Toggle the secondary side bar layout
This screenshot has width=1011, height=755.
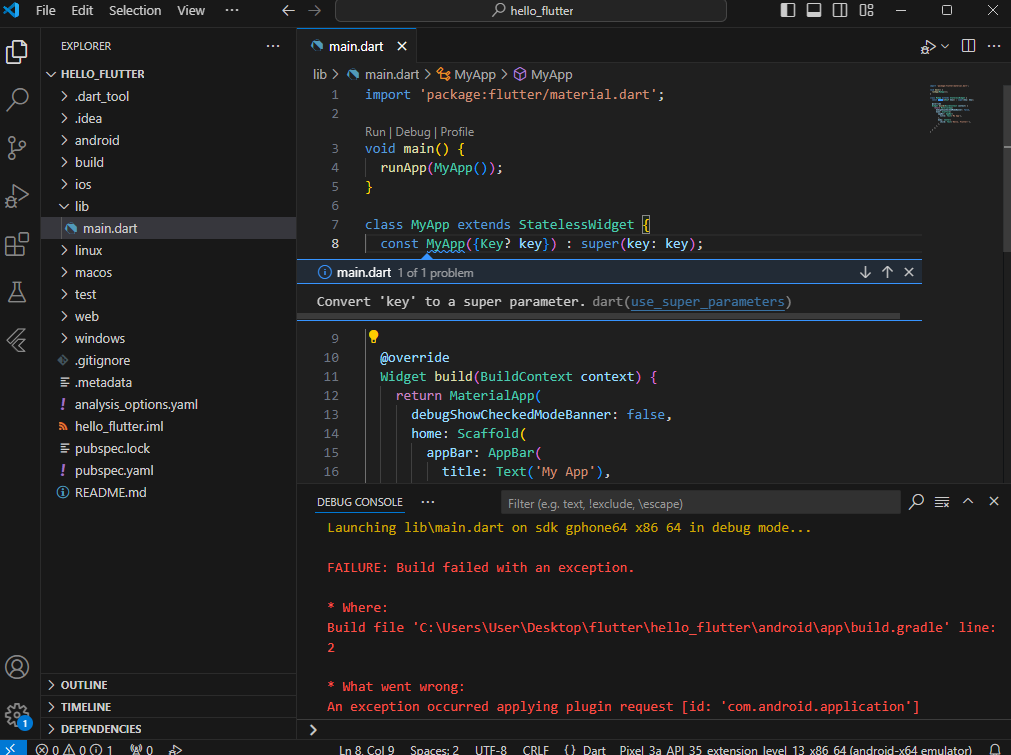coord(839,10)
